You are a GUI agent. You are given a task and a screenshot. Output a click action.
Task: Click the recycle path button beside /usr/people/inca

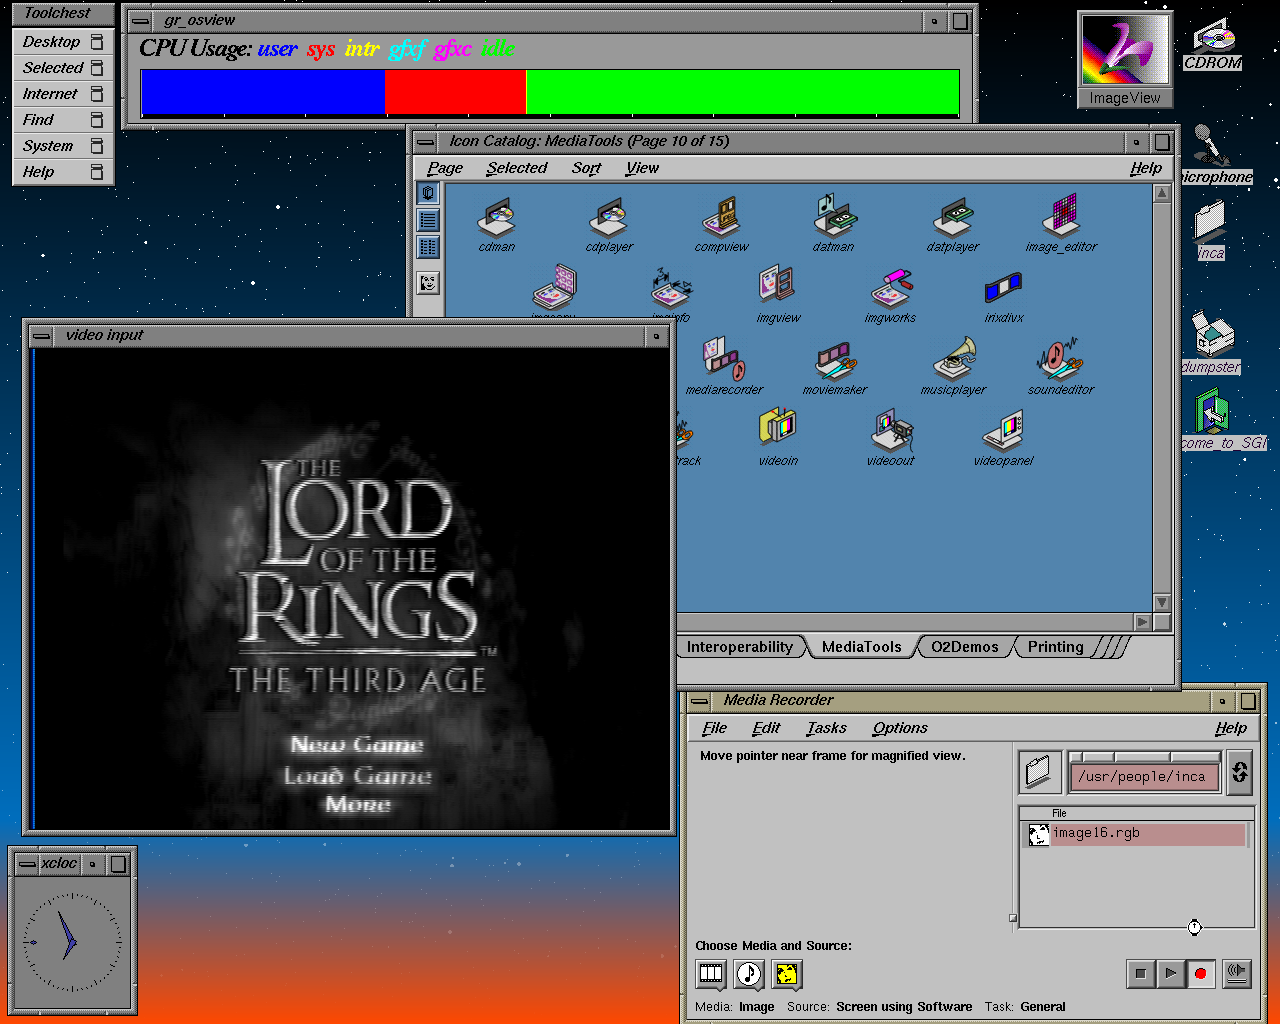(x=1239, y=771)
